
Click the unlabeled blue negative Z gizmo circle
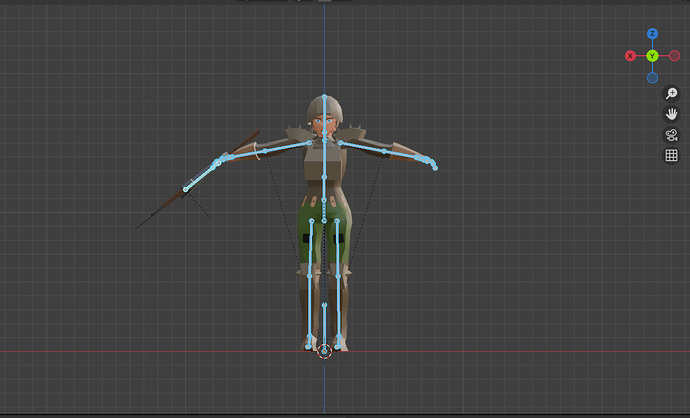point(652,78)
